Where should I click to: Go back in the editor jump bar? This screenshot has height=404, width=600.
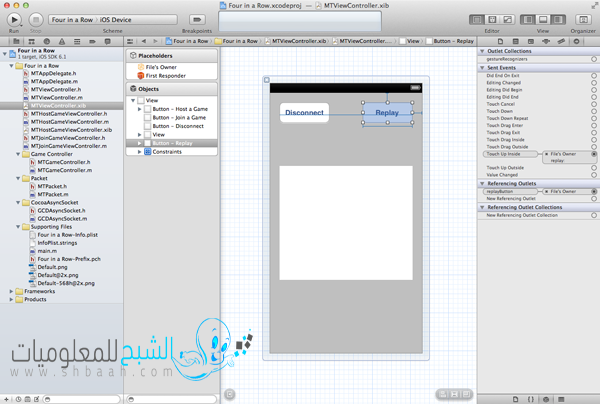coord(144,41)
